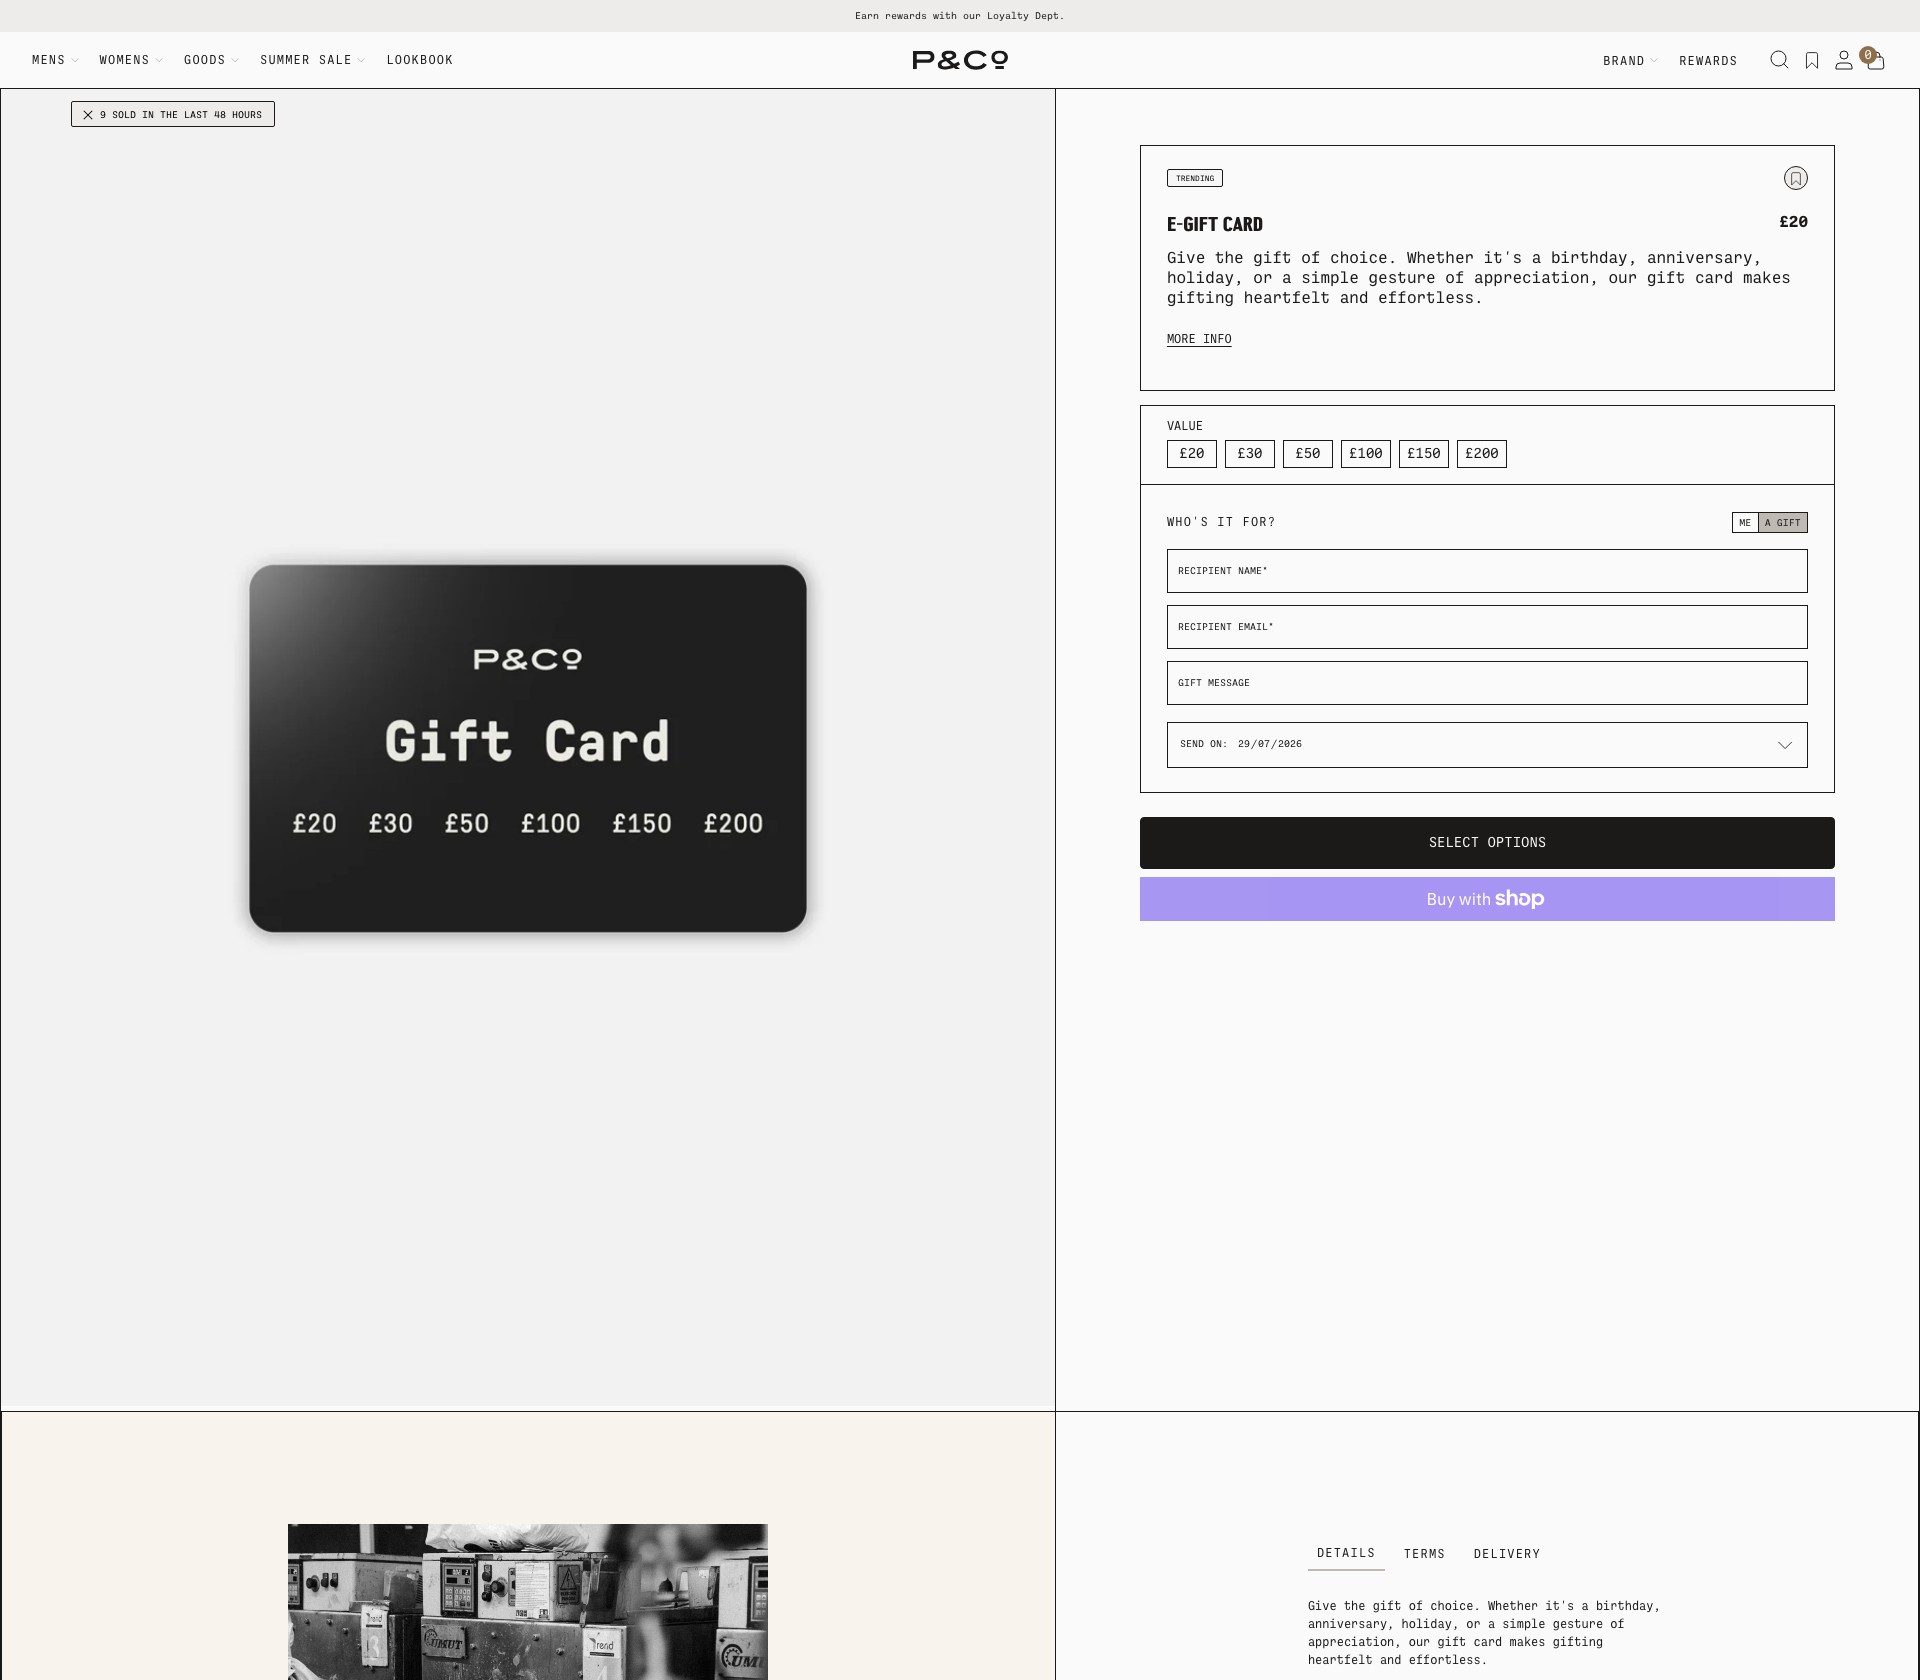Focus the Recipient Name field

(x=1487, y=571)
